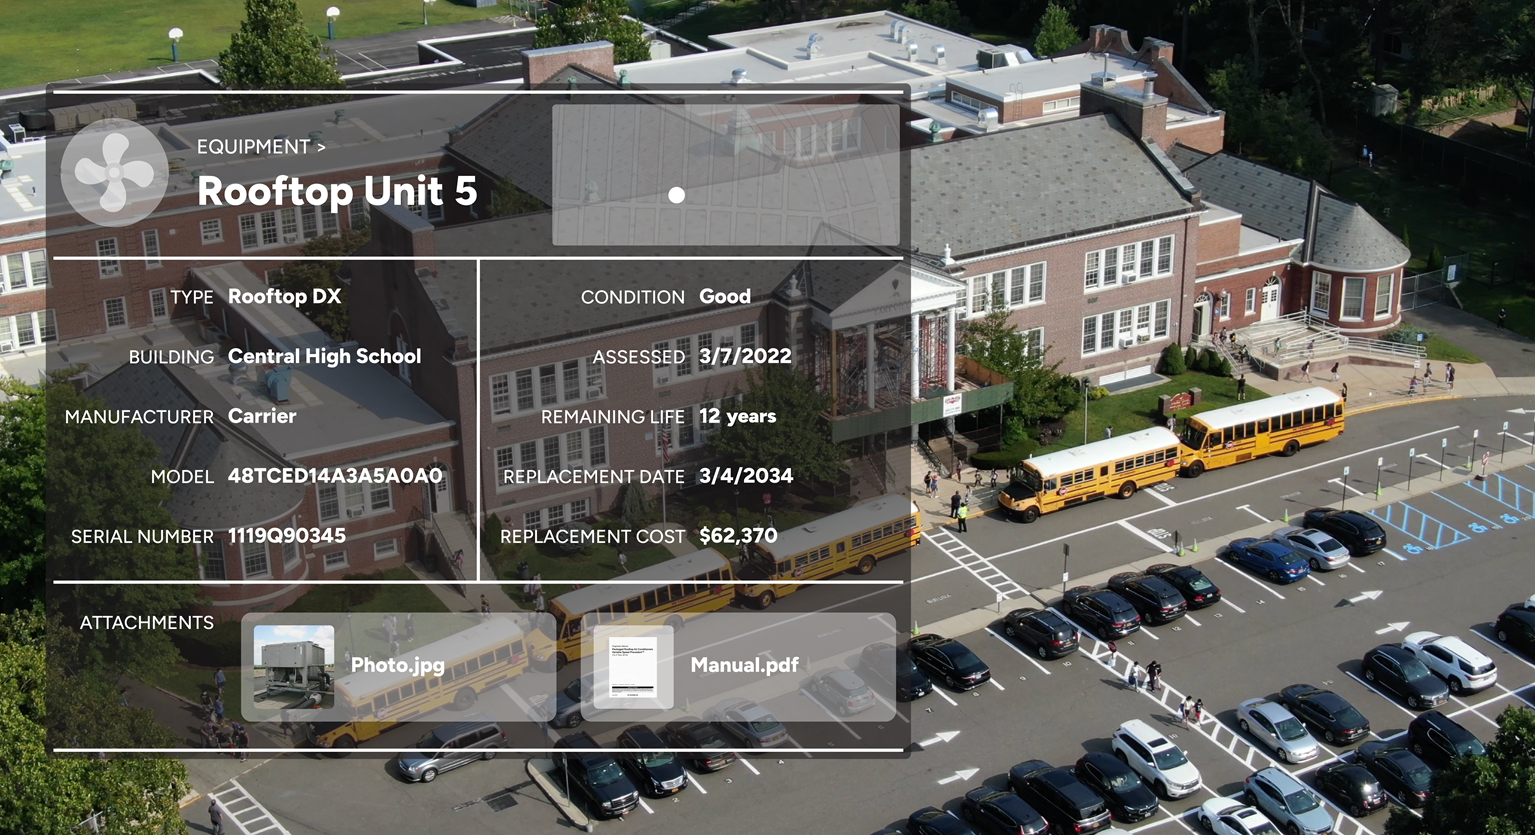Select the assessed date 3/7/2022
1535x835 pixels.
pyautogui.click(x=745, y=357)
